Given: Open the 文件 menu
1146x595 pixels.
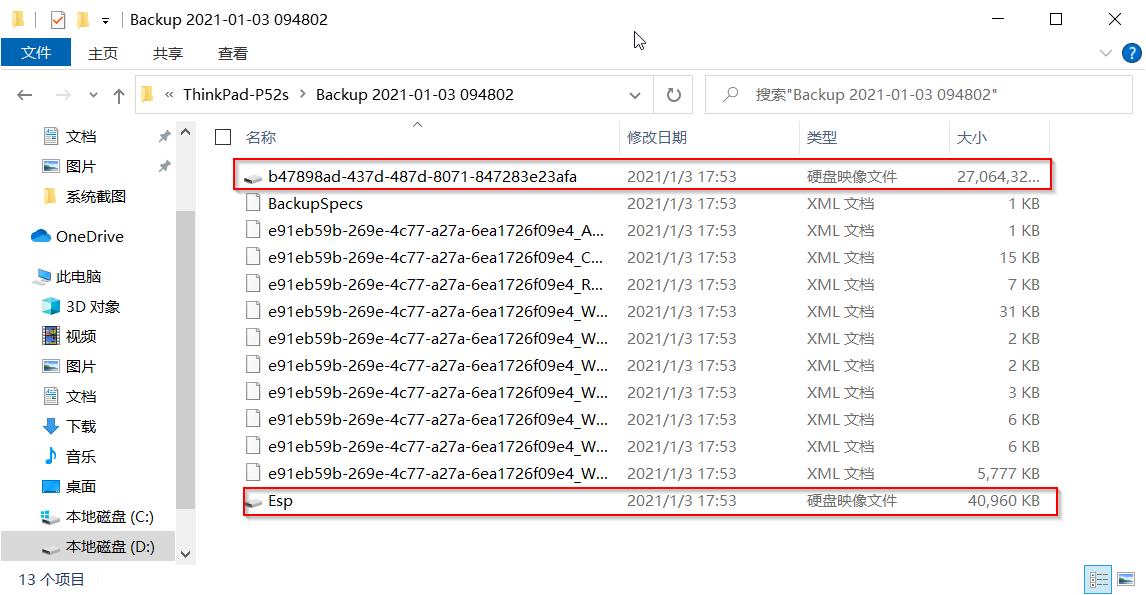Looking at the screenshot, I should (x=36, y=53).
